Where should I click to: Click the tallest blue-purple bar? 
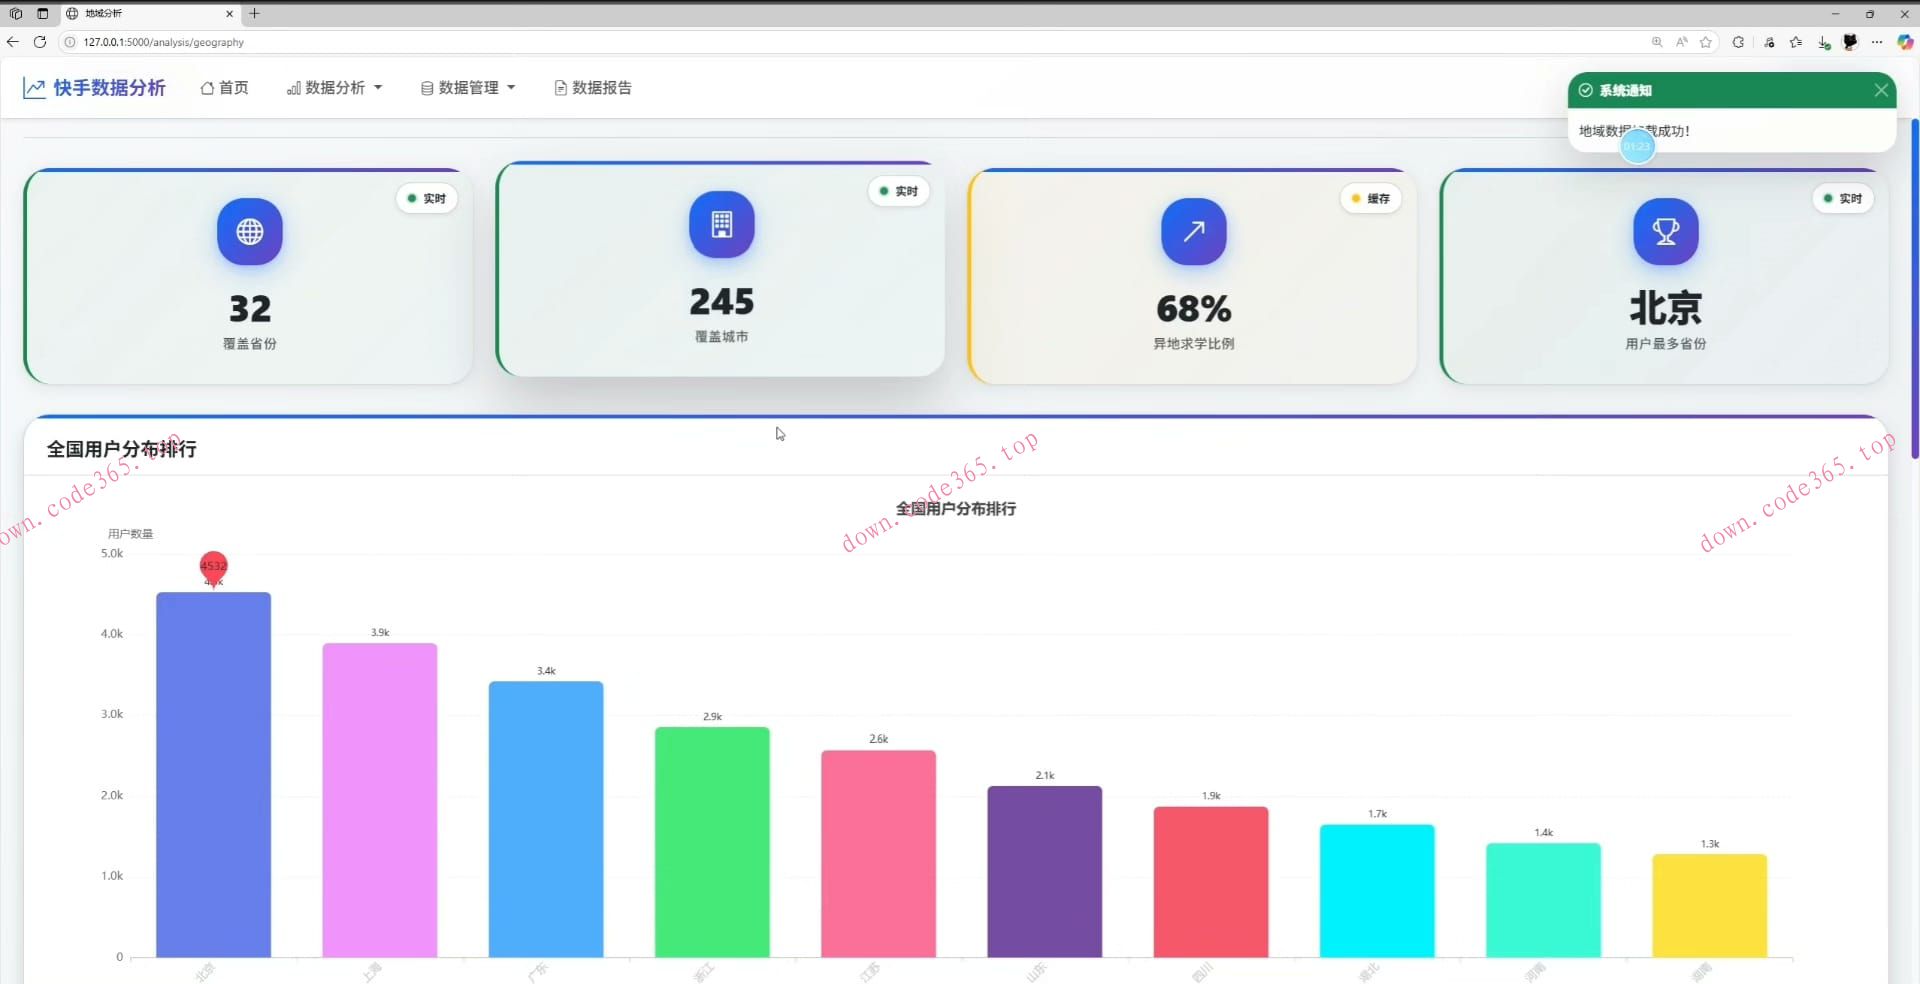pos(213,774)
